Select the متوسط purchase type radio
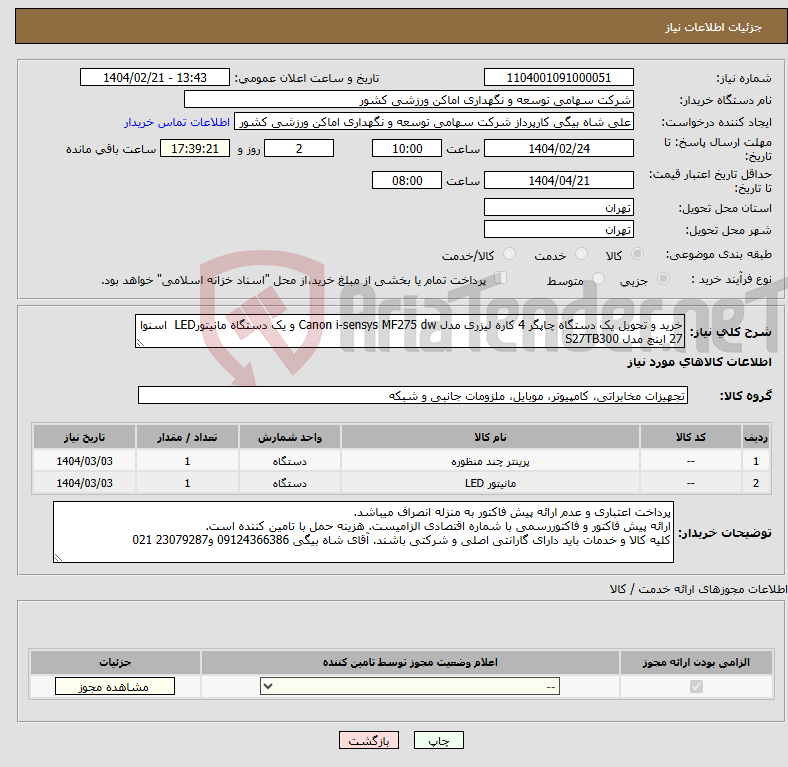788x767 pixels. 598,278
